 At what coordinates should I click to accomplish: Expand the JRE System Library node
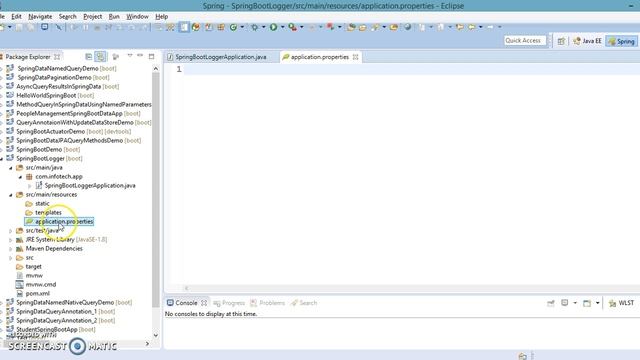tap(11, 240)
